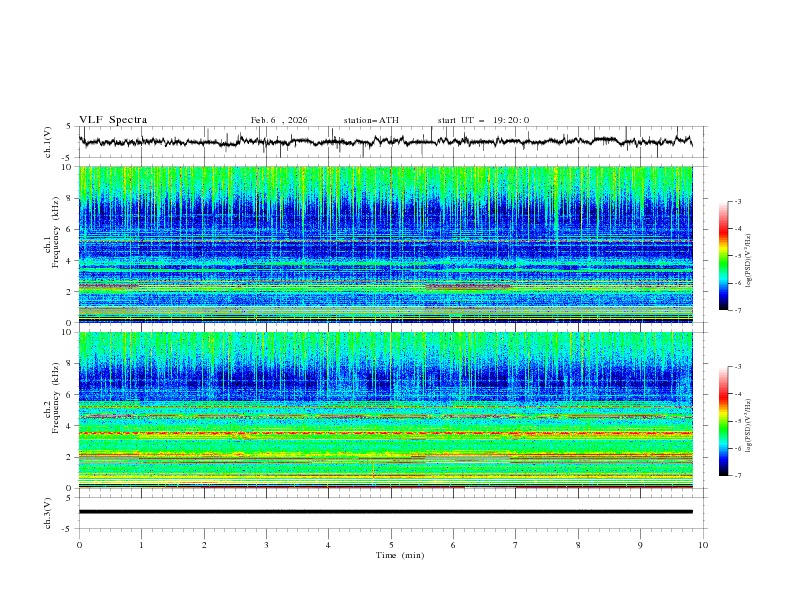Click the ch.2 spectrogram color scale bar
Viewport: 792px width, 612px height.
click(723, 421)
